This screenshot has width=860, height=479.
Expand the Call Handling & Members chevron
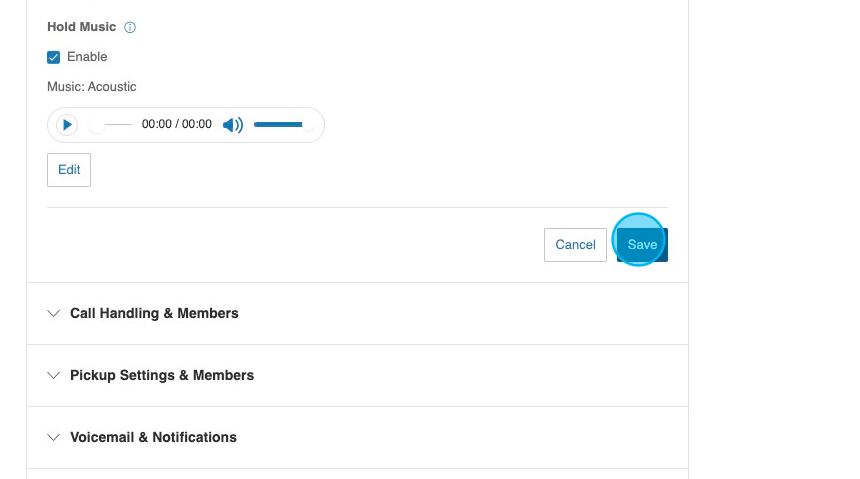(54, 314)
